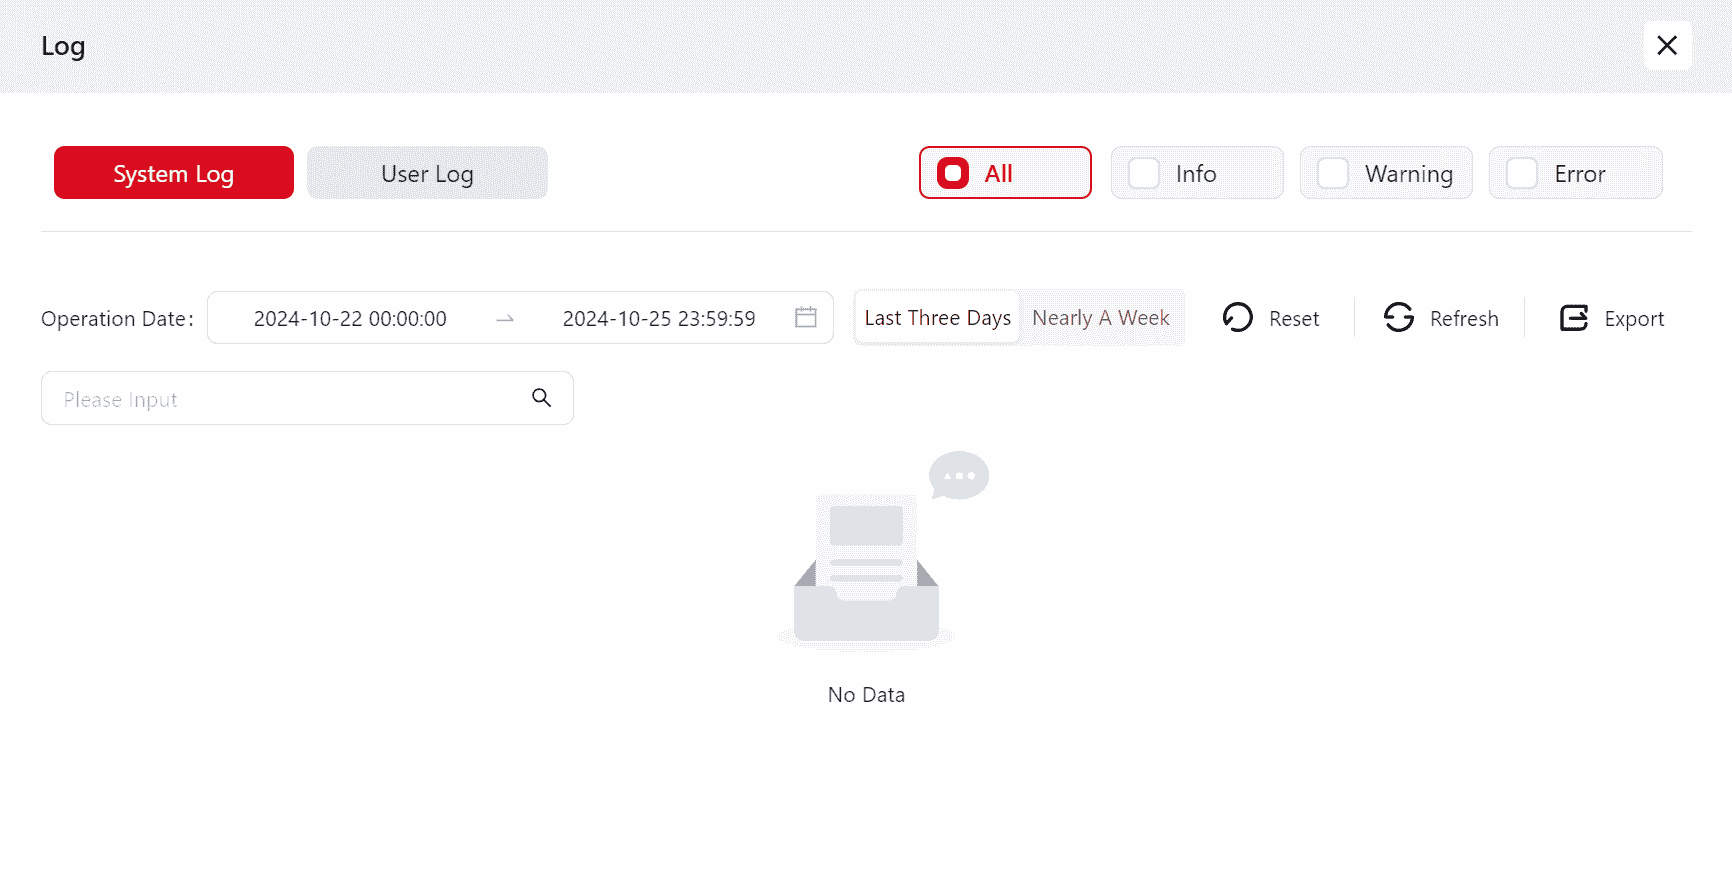The height and width of the screenshot is (876, 1732).
Task: Close the Log dialog
Action: (x=1666, y=46)
